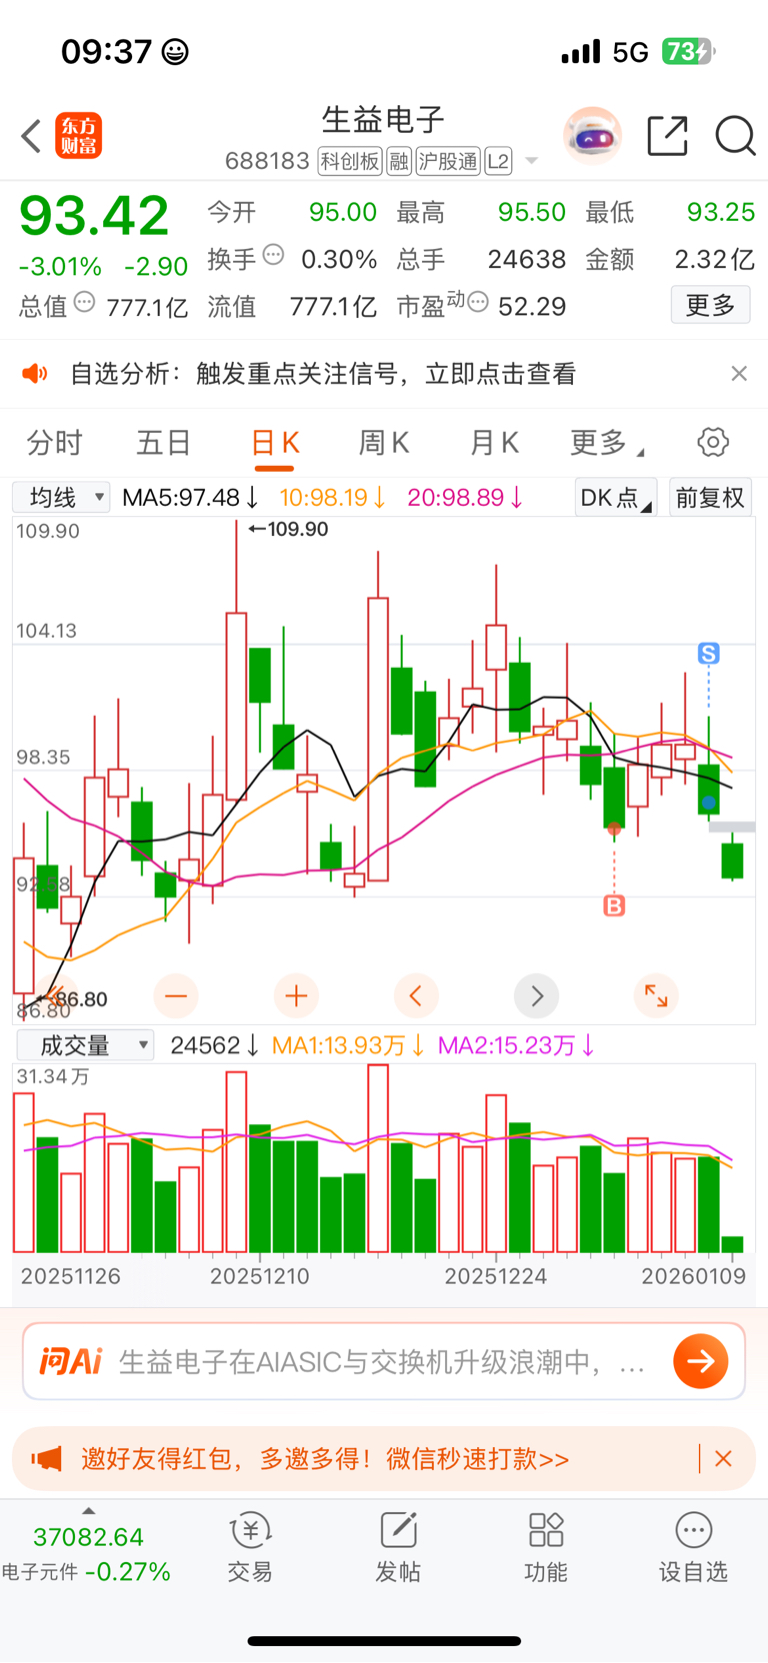768x1663 pixels.
Task: Open the AI robot assistant avatar
Action: 592,135
